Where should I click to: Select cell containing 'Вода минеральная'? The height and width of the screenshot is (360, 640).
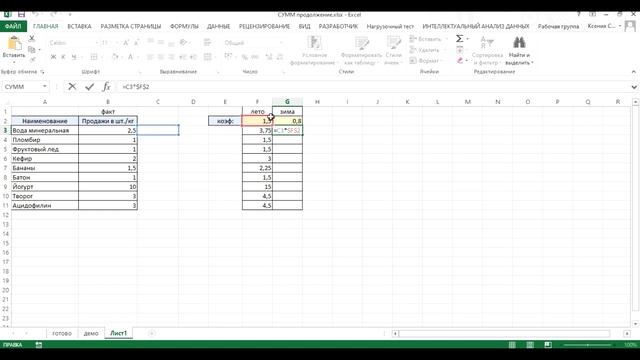(x=45, y=130)
